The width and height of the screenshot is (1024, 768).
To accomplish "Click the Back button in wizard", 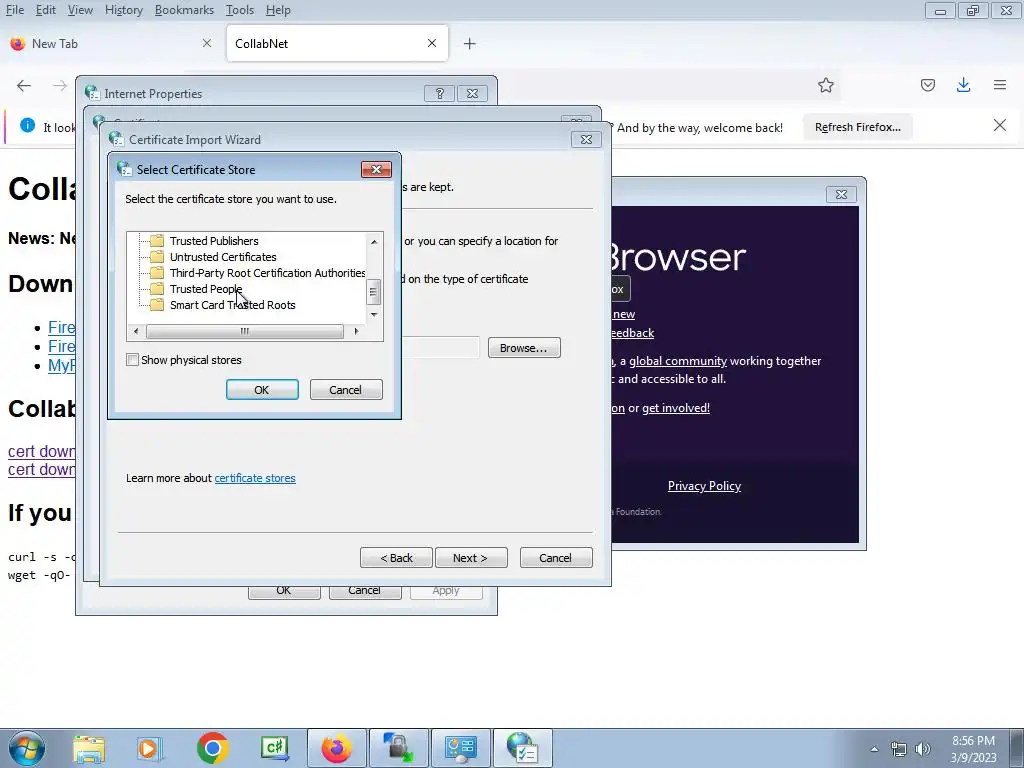I will pyautogui.click(x=396, y=558).
